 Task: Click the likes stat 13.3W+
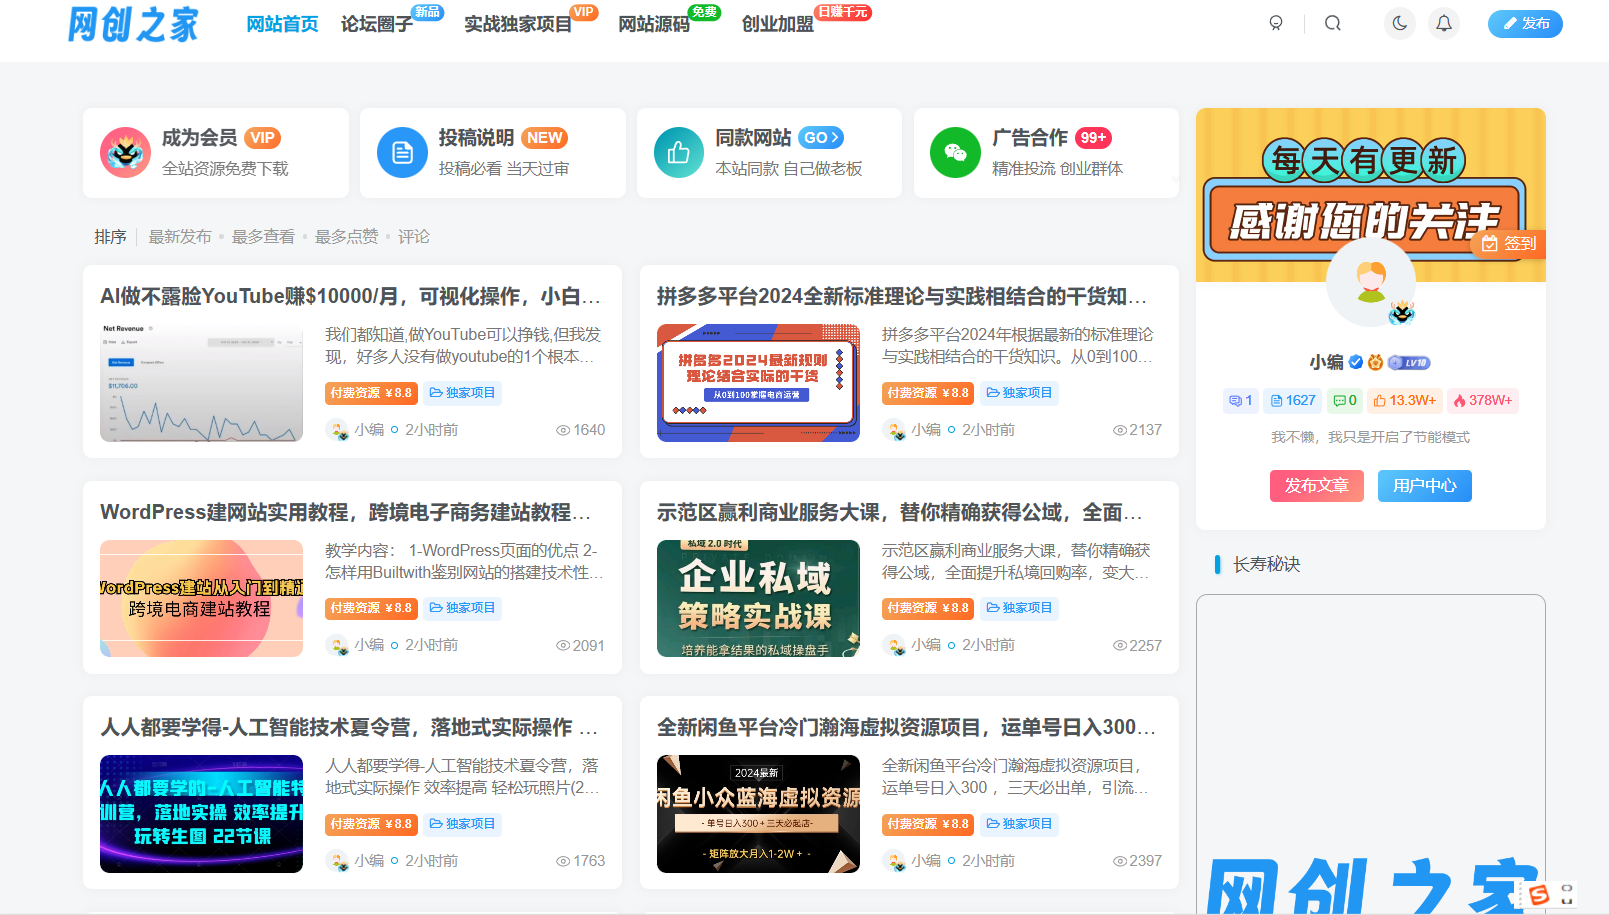pos(1404,400)
